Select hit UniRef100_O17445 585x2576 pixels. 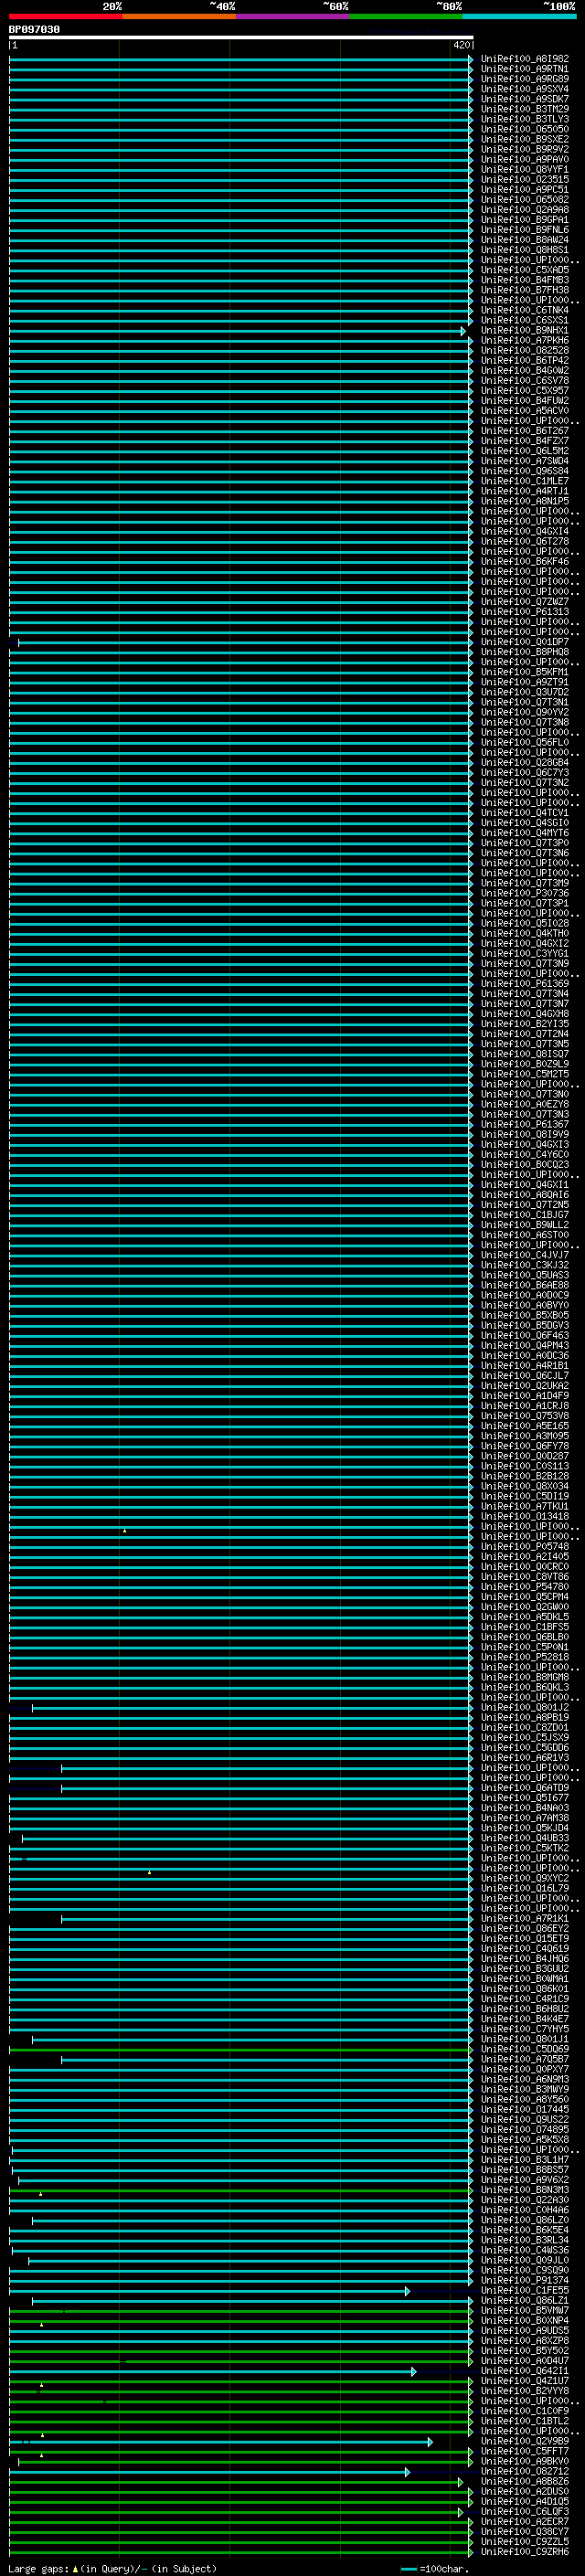coord(524,2110)
